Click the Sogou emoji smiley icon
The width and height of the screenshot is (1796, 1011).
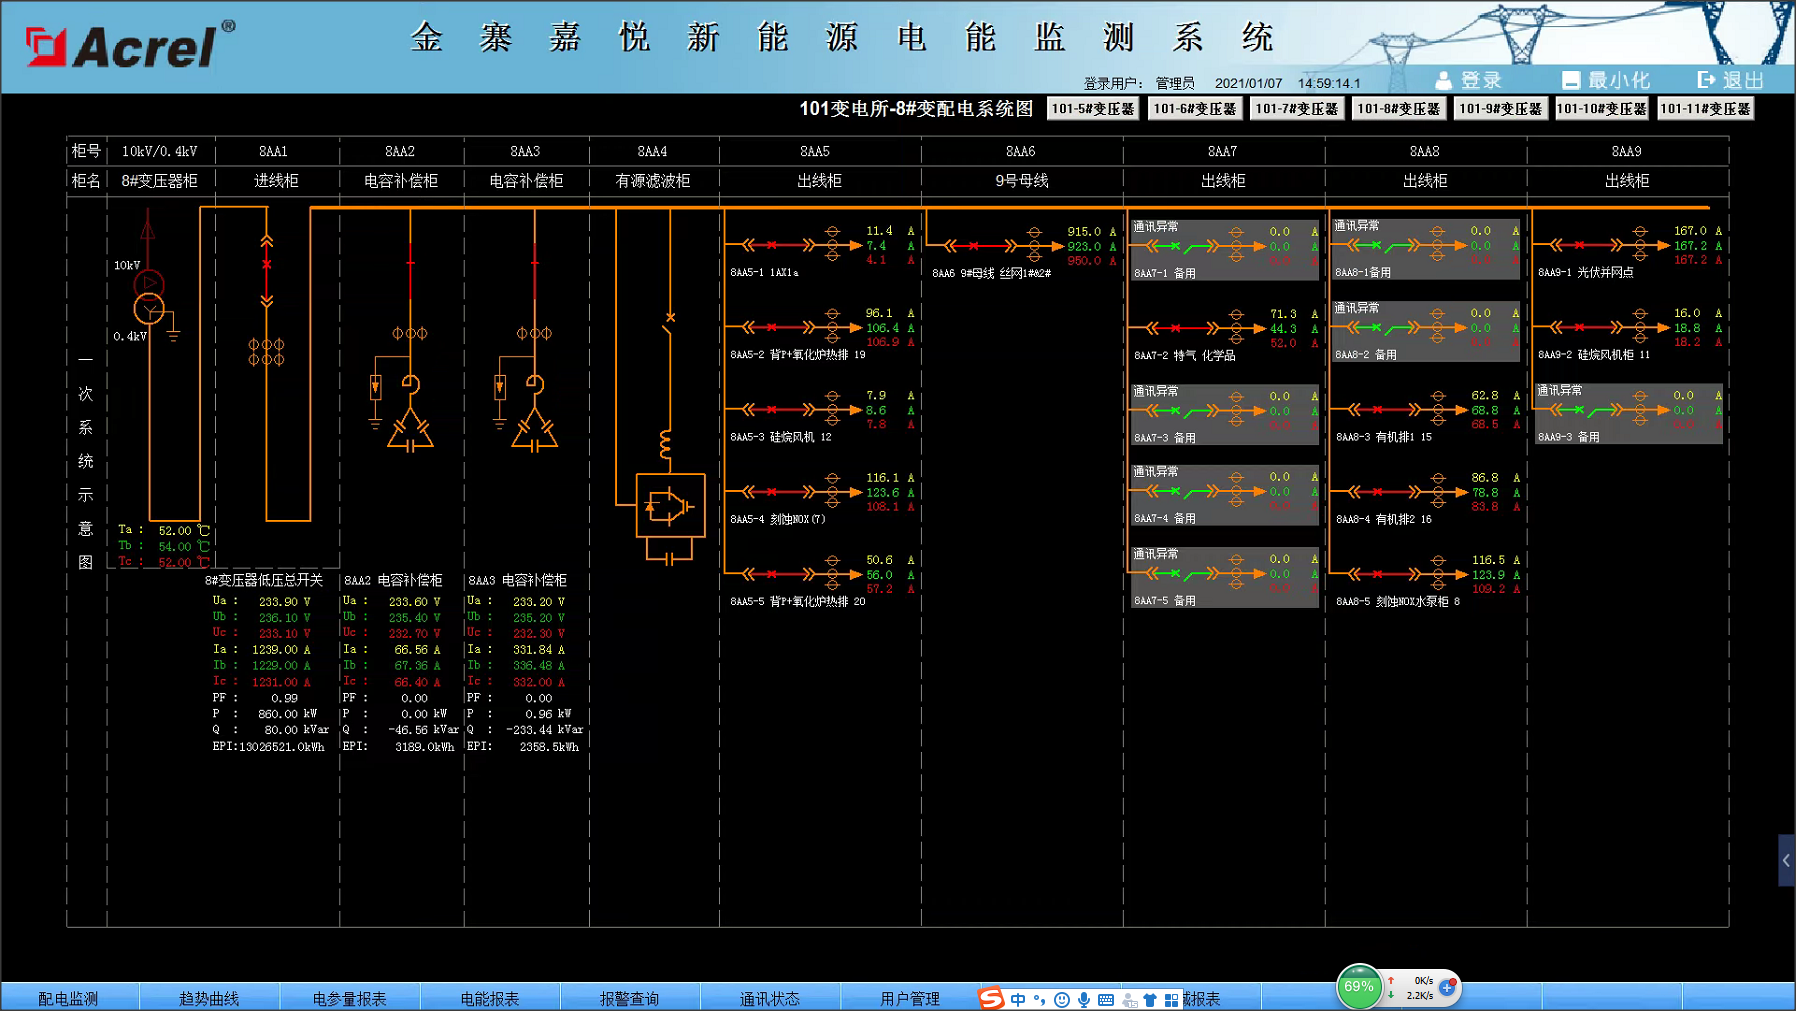(1062, 999)
